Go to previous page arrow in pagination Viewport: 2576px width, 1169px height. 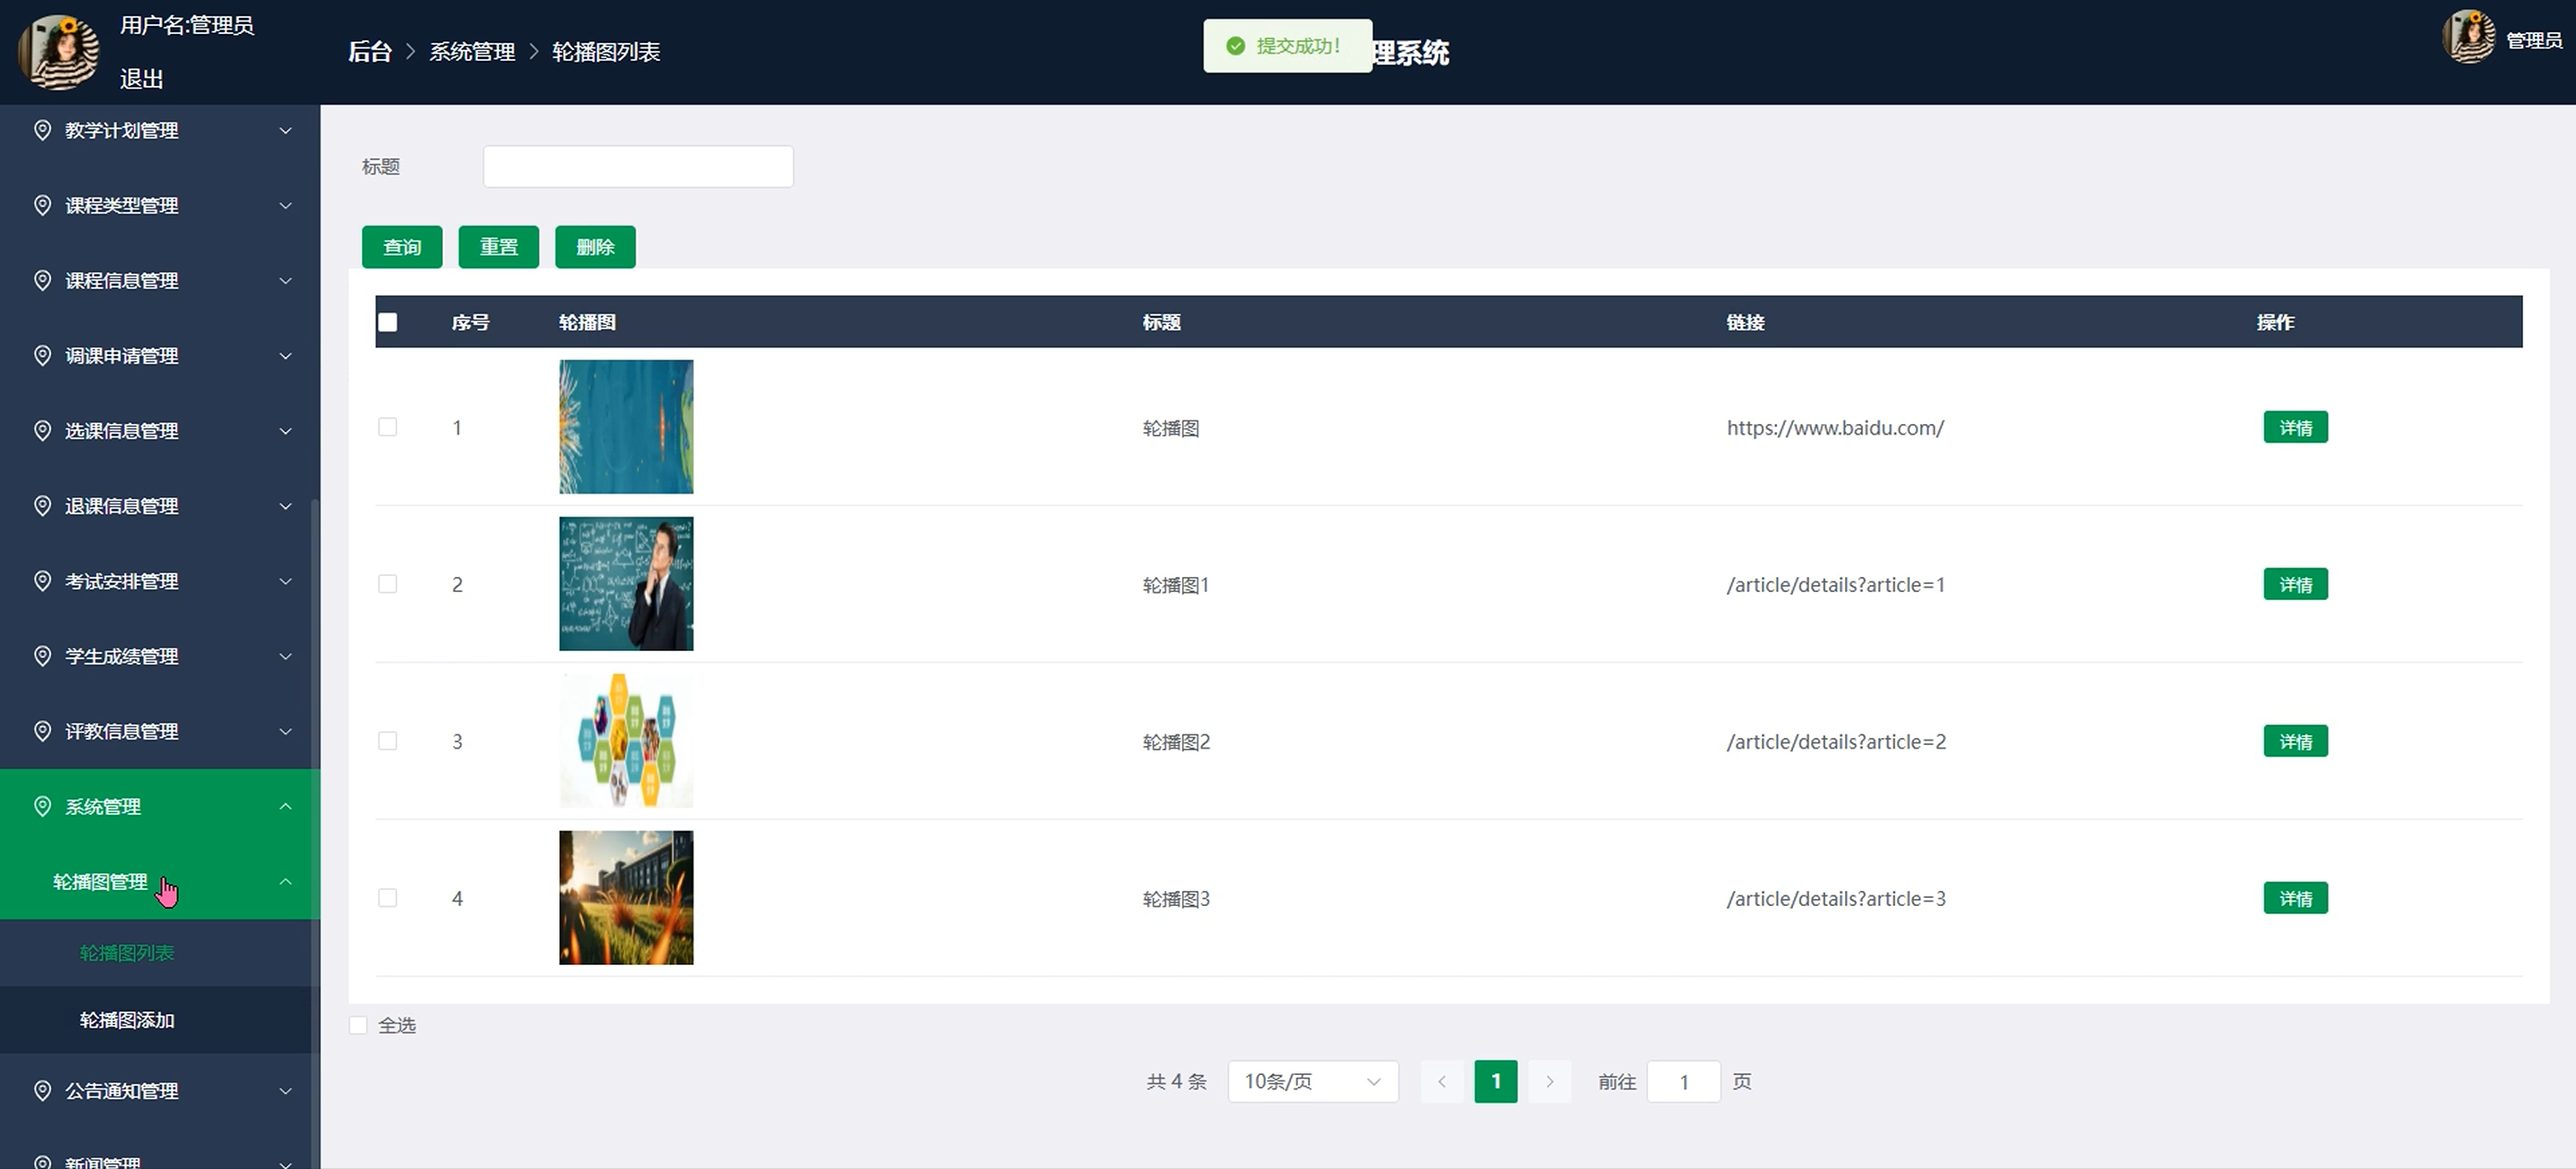[x=1442, y=1081]
